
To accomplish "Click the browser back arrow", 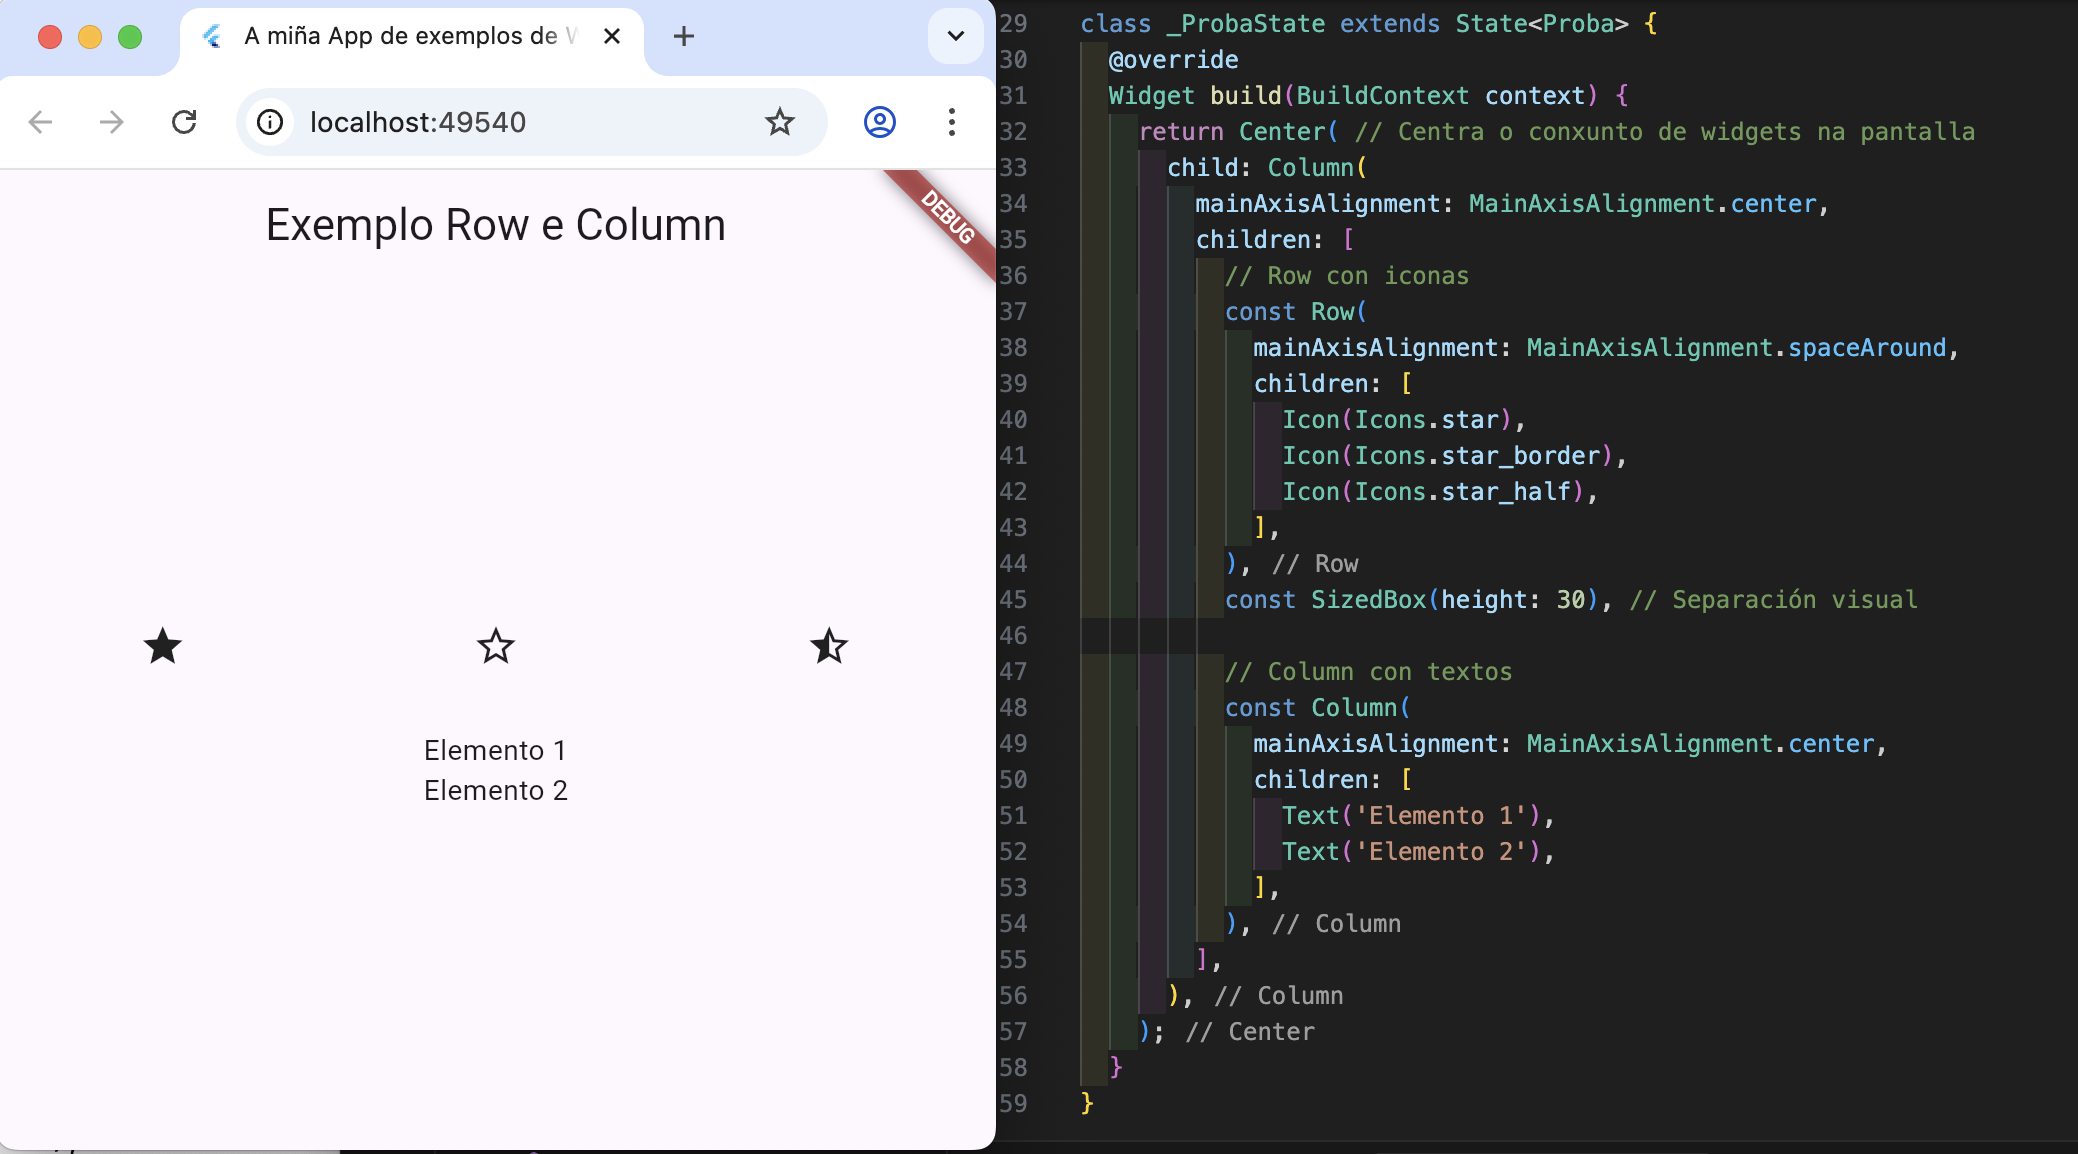I will (41, 122).
